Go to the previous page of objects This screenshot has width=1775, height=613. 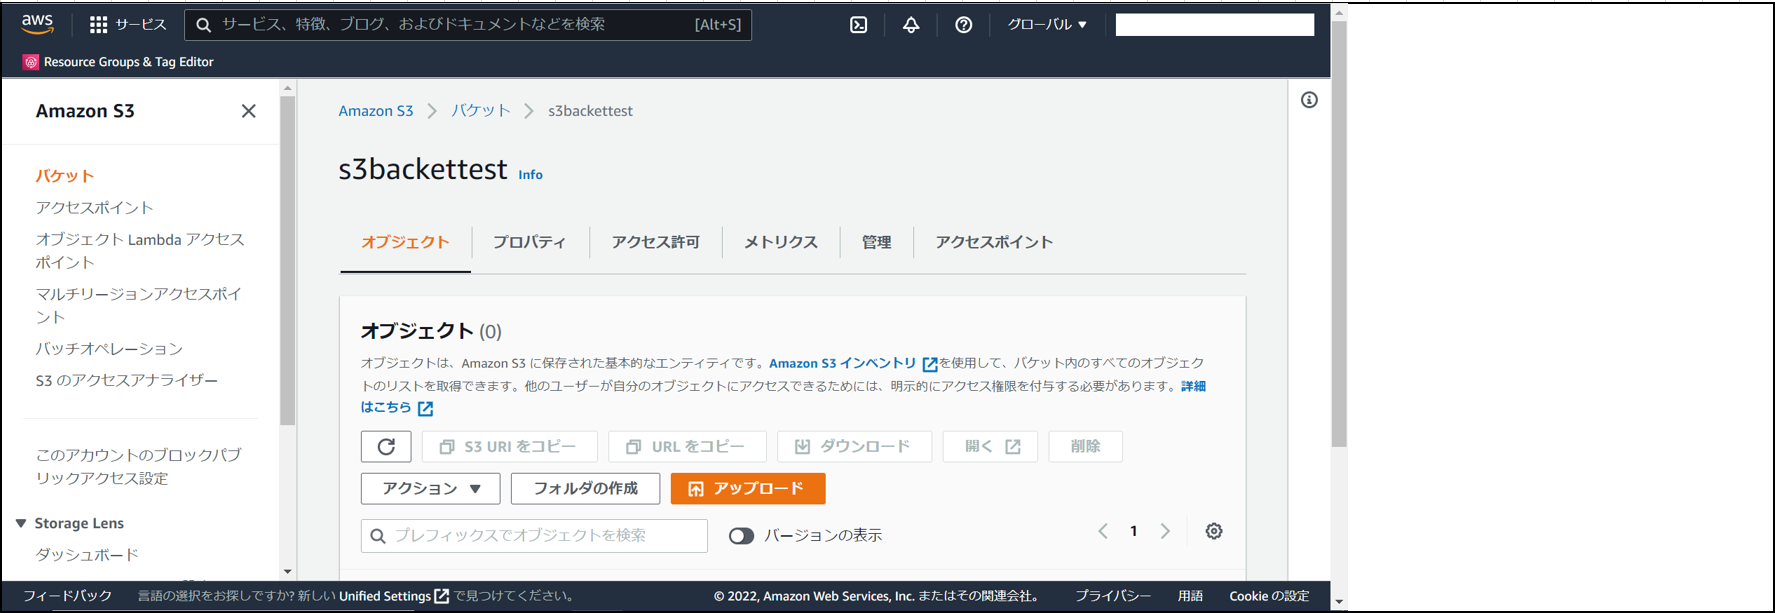click(1103, 531)
